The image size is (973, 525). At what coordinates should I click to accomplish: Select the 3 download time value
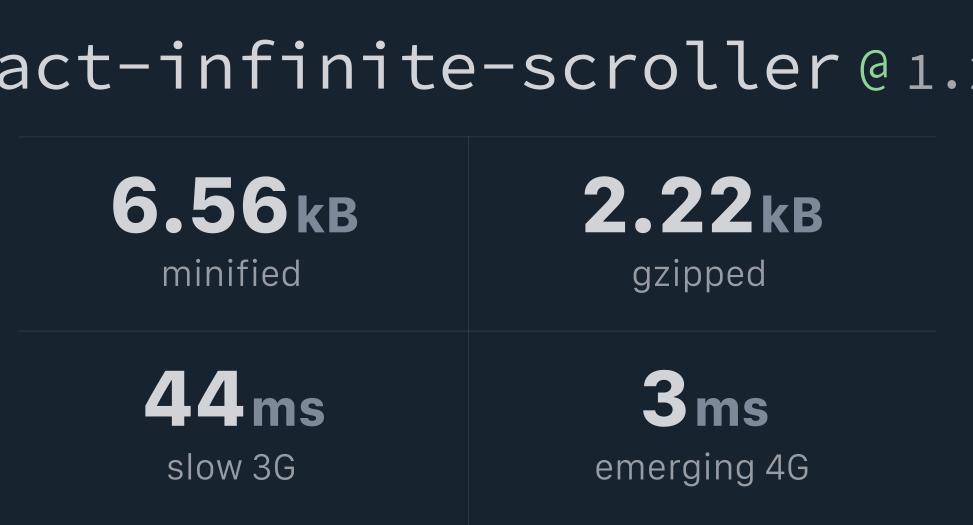tap(665, 398)
